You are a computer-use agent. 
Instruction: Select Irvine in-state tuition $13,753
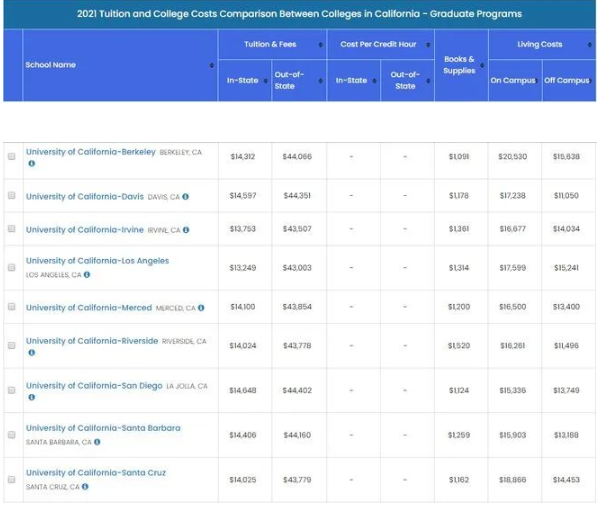tap(243, 229)
